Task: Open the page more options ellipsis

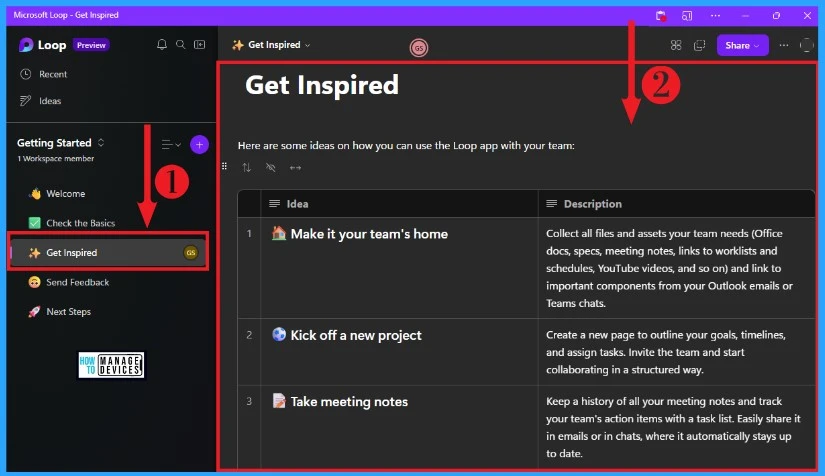Action: click(x=784, y=45)
